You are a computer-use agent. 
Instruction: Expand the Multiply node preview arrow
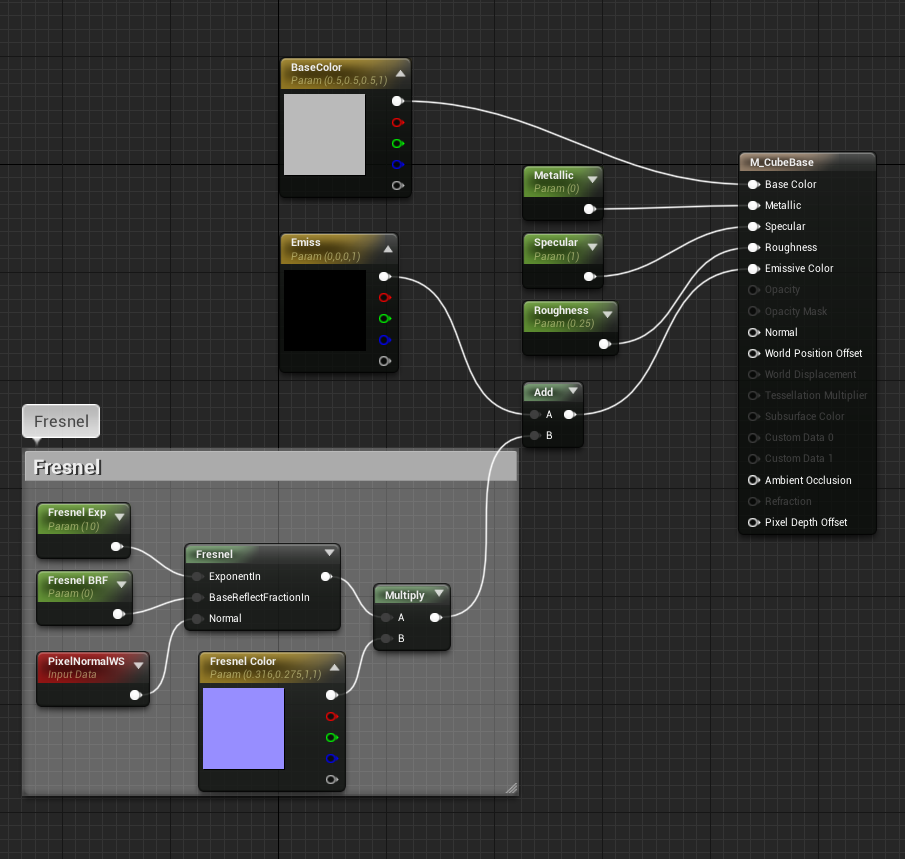coord(439,593)
